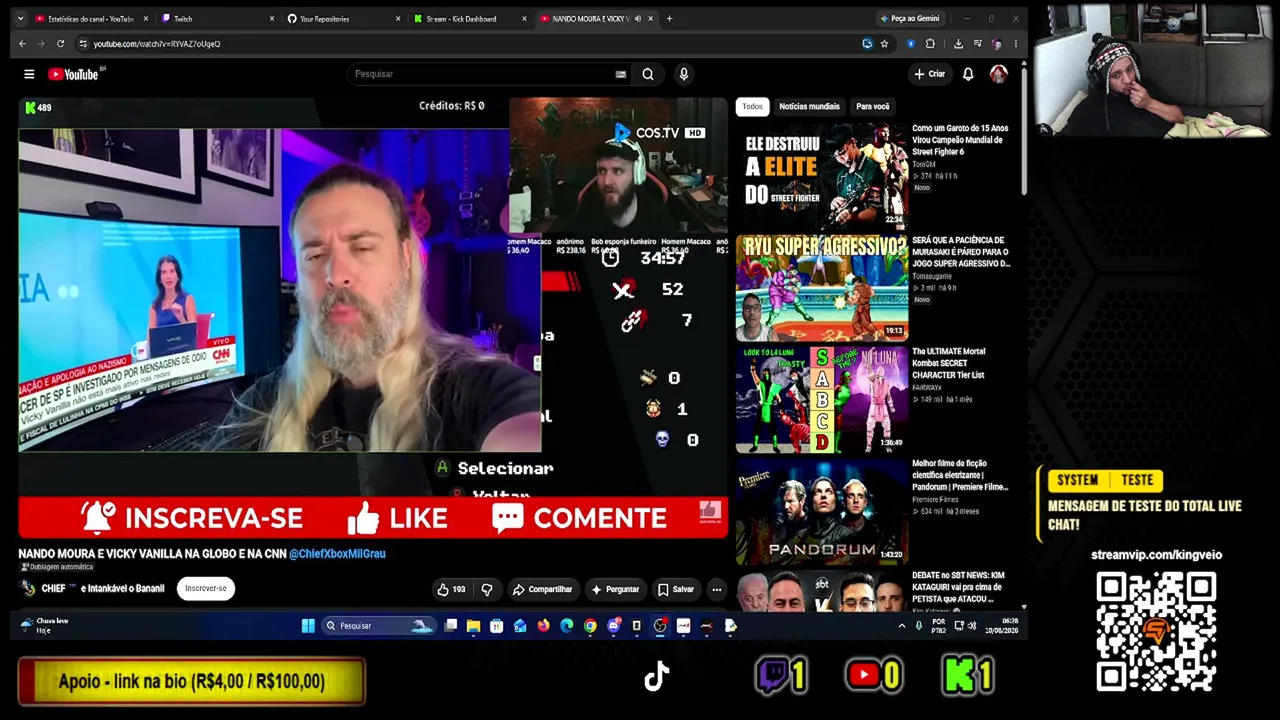Screen dimensions: 1280x720
Task: Open site information icon in address bar
Action: click(x=83, y=44)
